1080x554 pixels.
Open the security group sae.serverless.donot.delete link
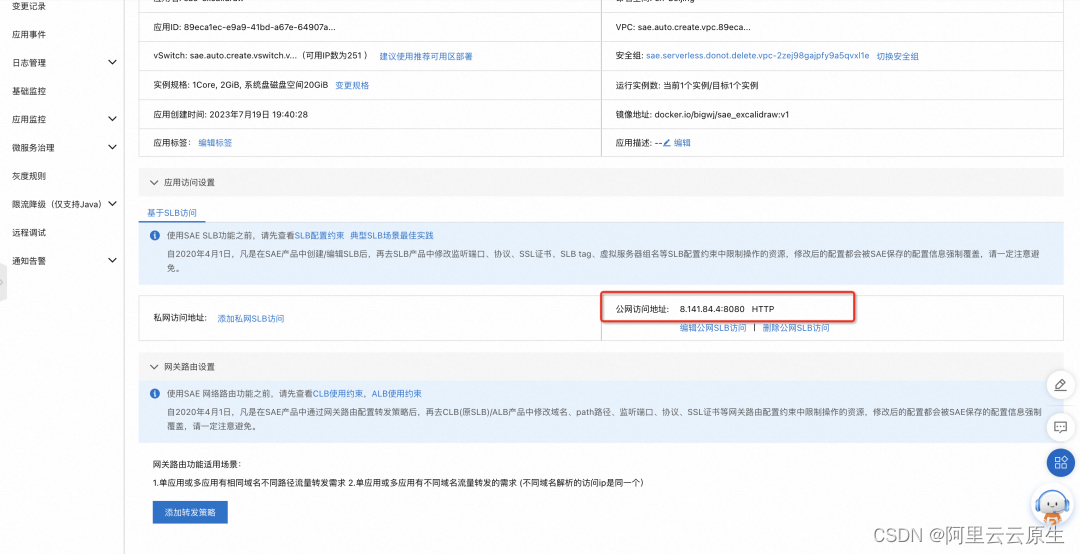point(758,56)
